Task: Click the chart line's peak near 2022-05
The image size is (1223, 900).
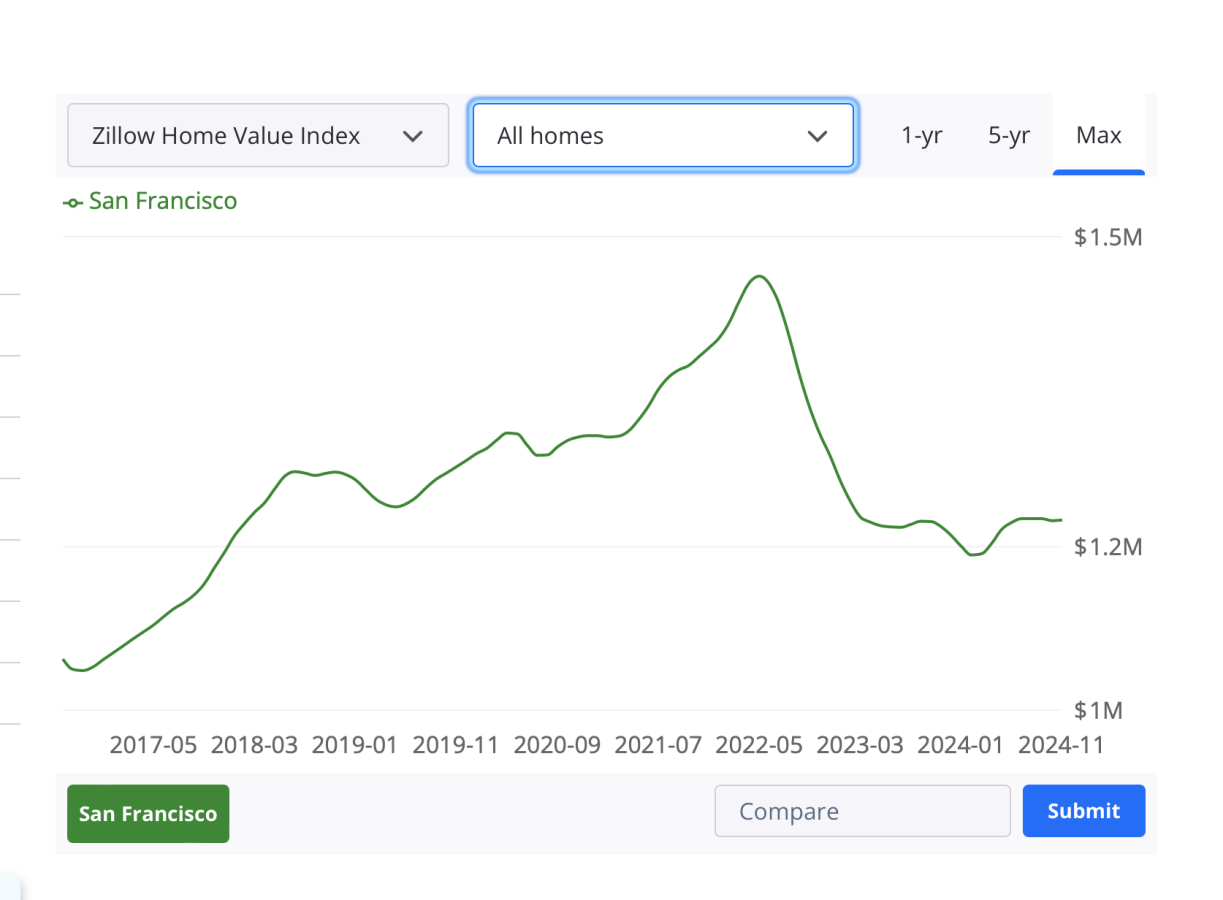Action: pos(760,276)
